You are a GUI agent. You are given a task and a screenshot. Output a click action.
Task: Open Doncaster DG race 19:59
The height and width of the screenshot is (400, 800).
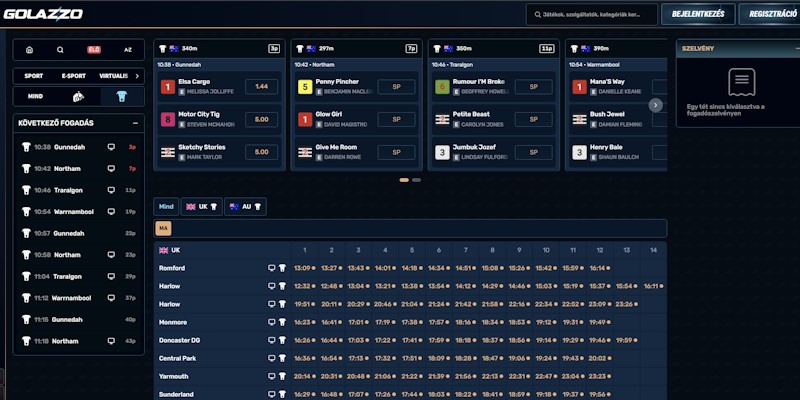627,340
